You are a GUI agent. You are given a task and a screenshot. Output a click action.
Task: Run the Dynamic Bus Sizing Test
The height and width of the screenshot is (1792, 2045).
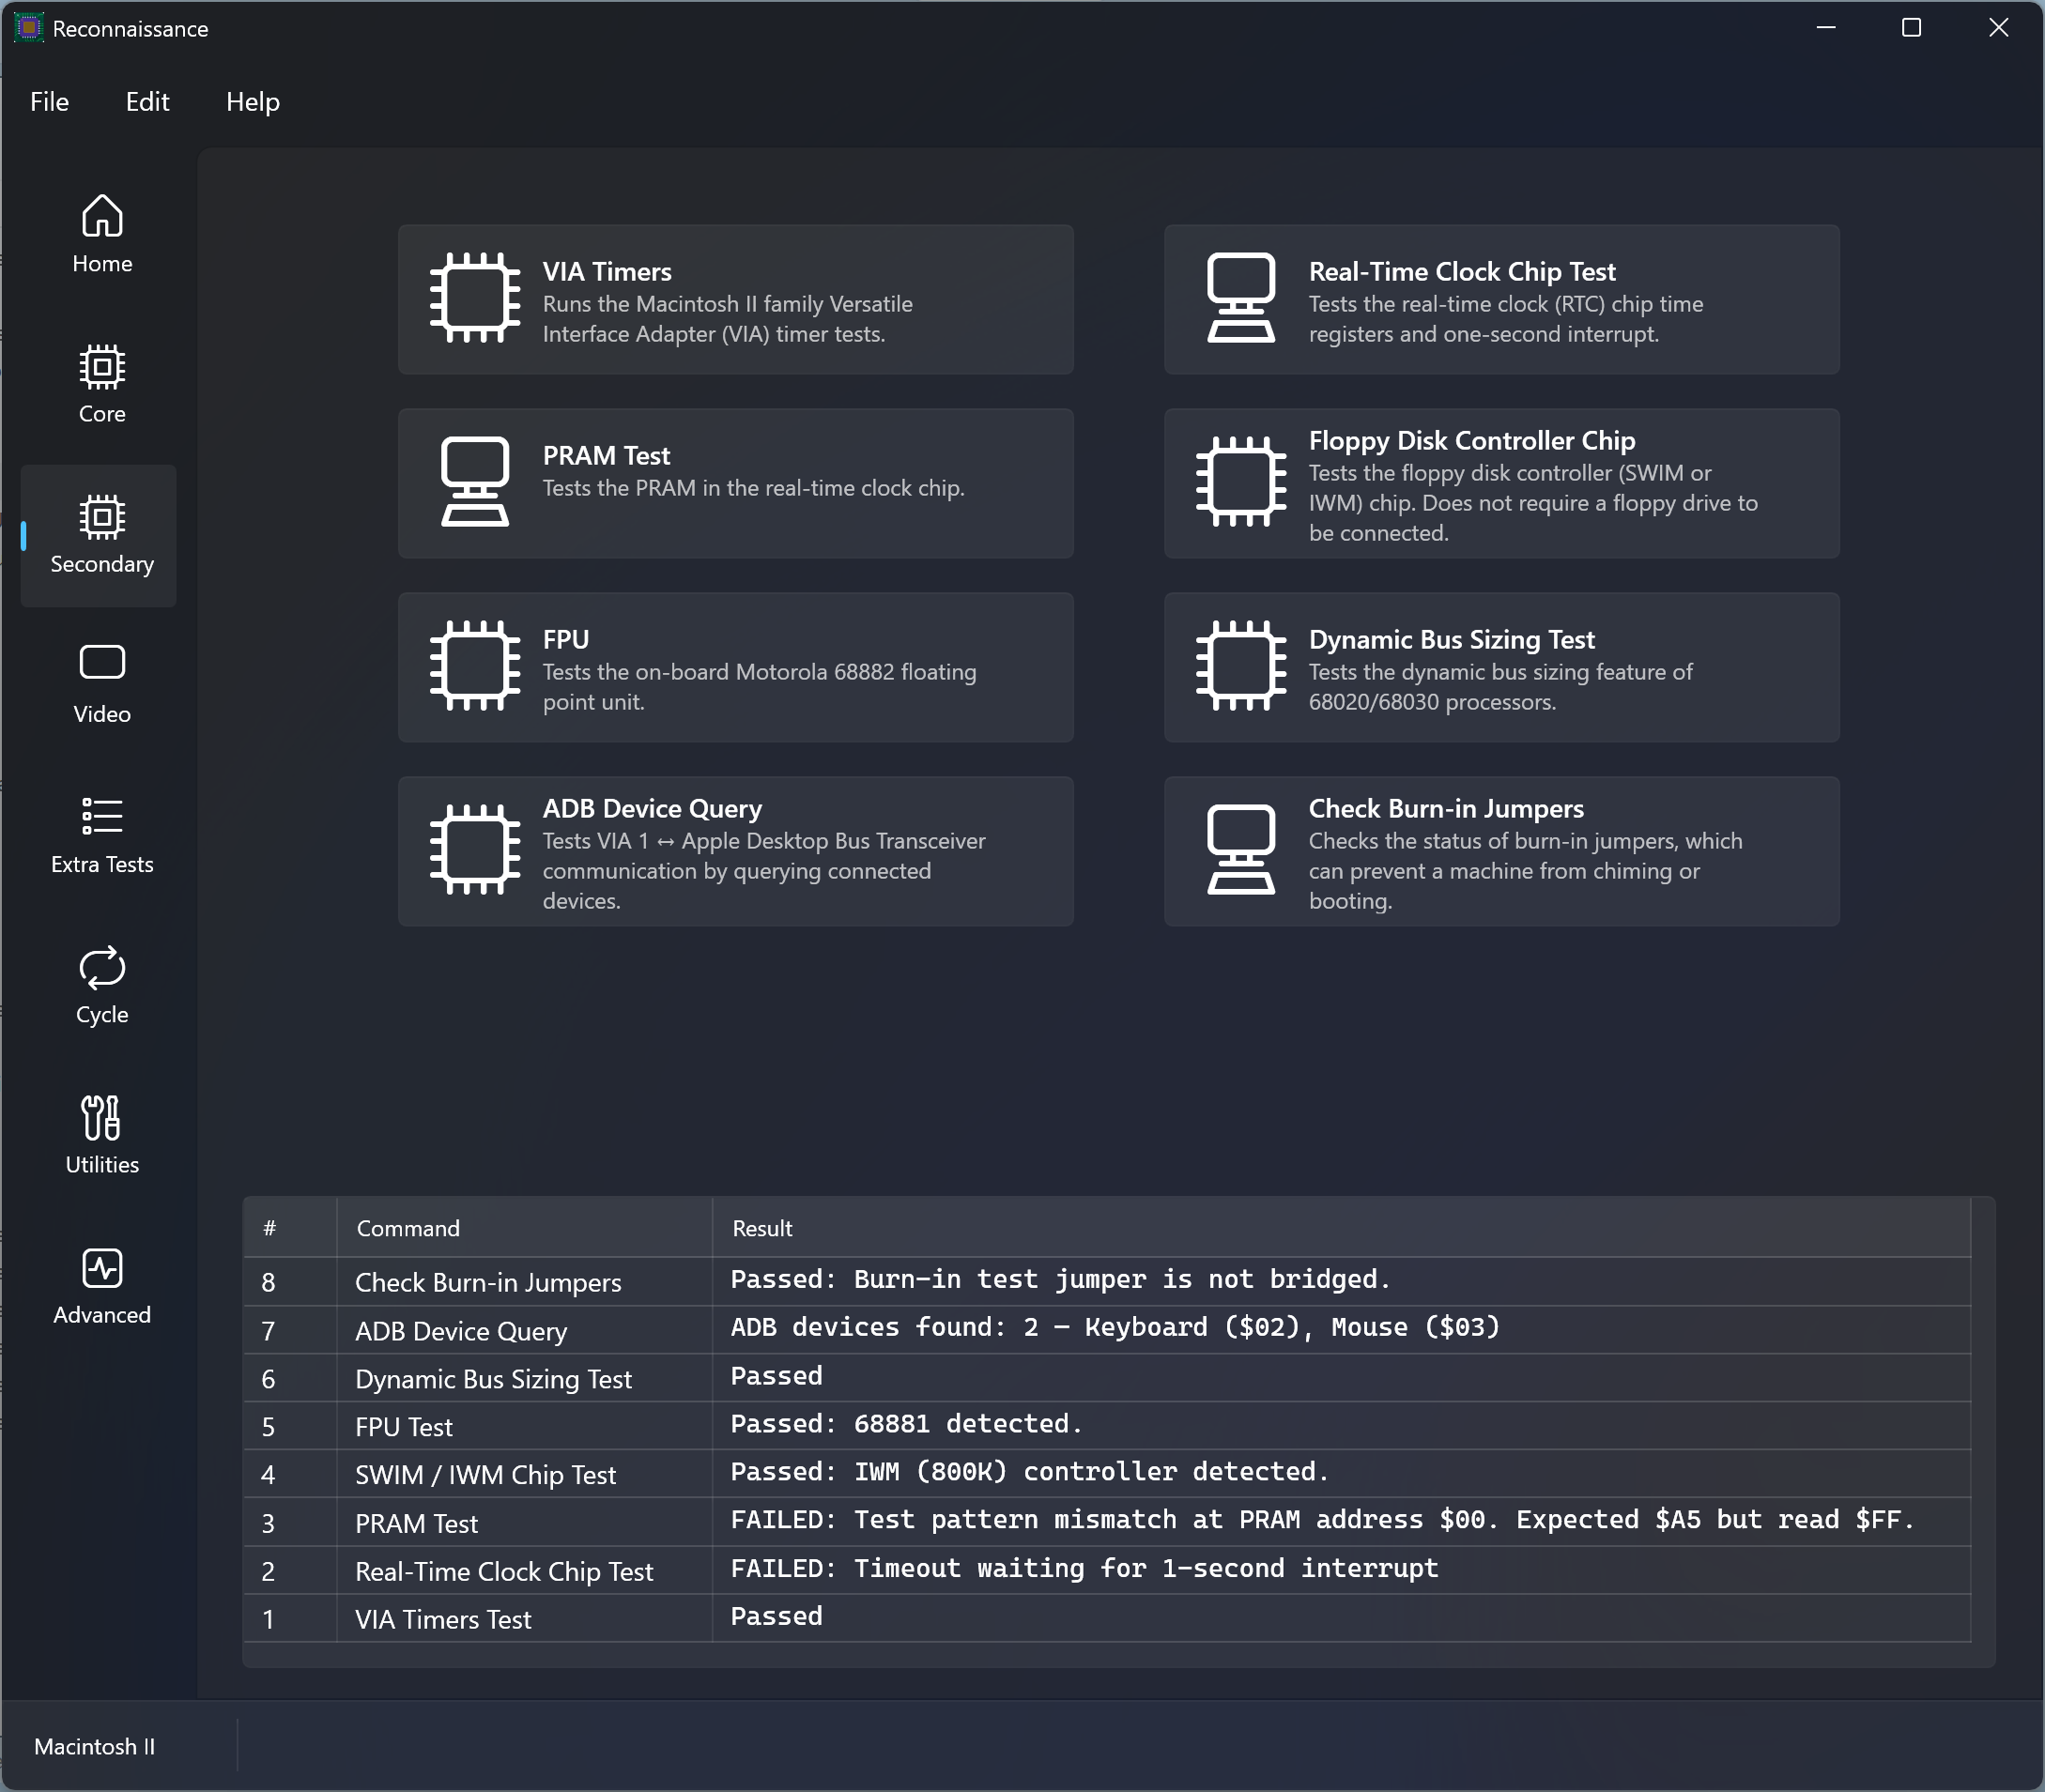1501,667
